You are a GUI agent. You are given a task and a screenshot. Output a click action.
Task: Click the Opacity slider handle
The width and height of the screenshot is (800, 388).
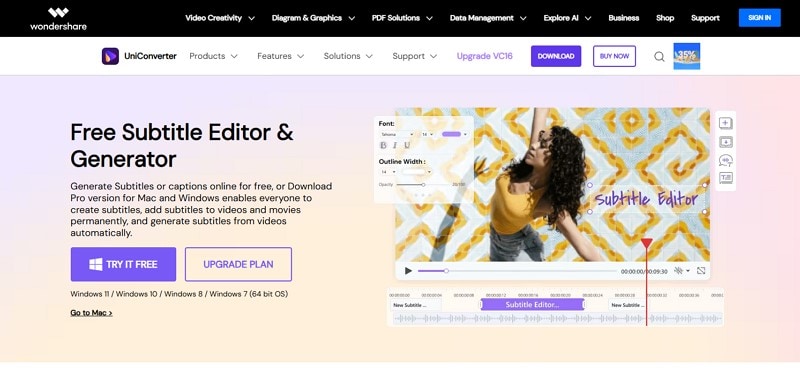click(x=423, y=184)
